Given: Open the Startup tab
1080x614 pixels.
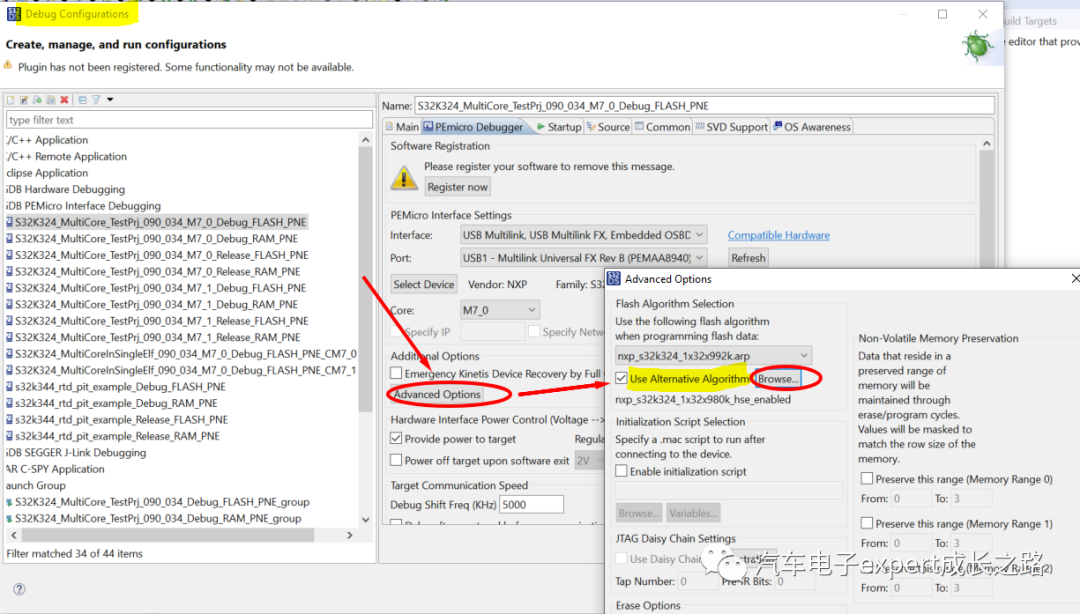Looking at the screenshot, I should [559, 127].
